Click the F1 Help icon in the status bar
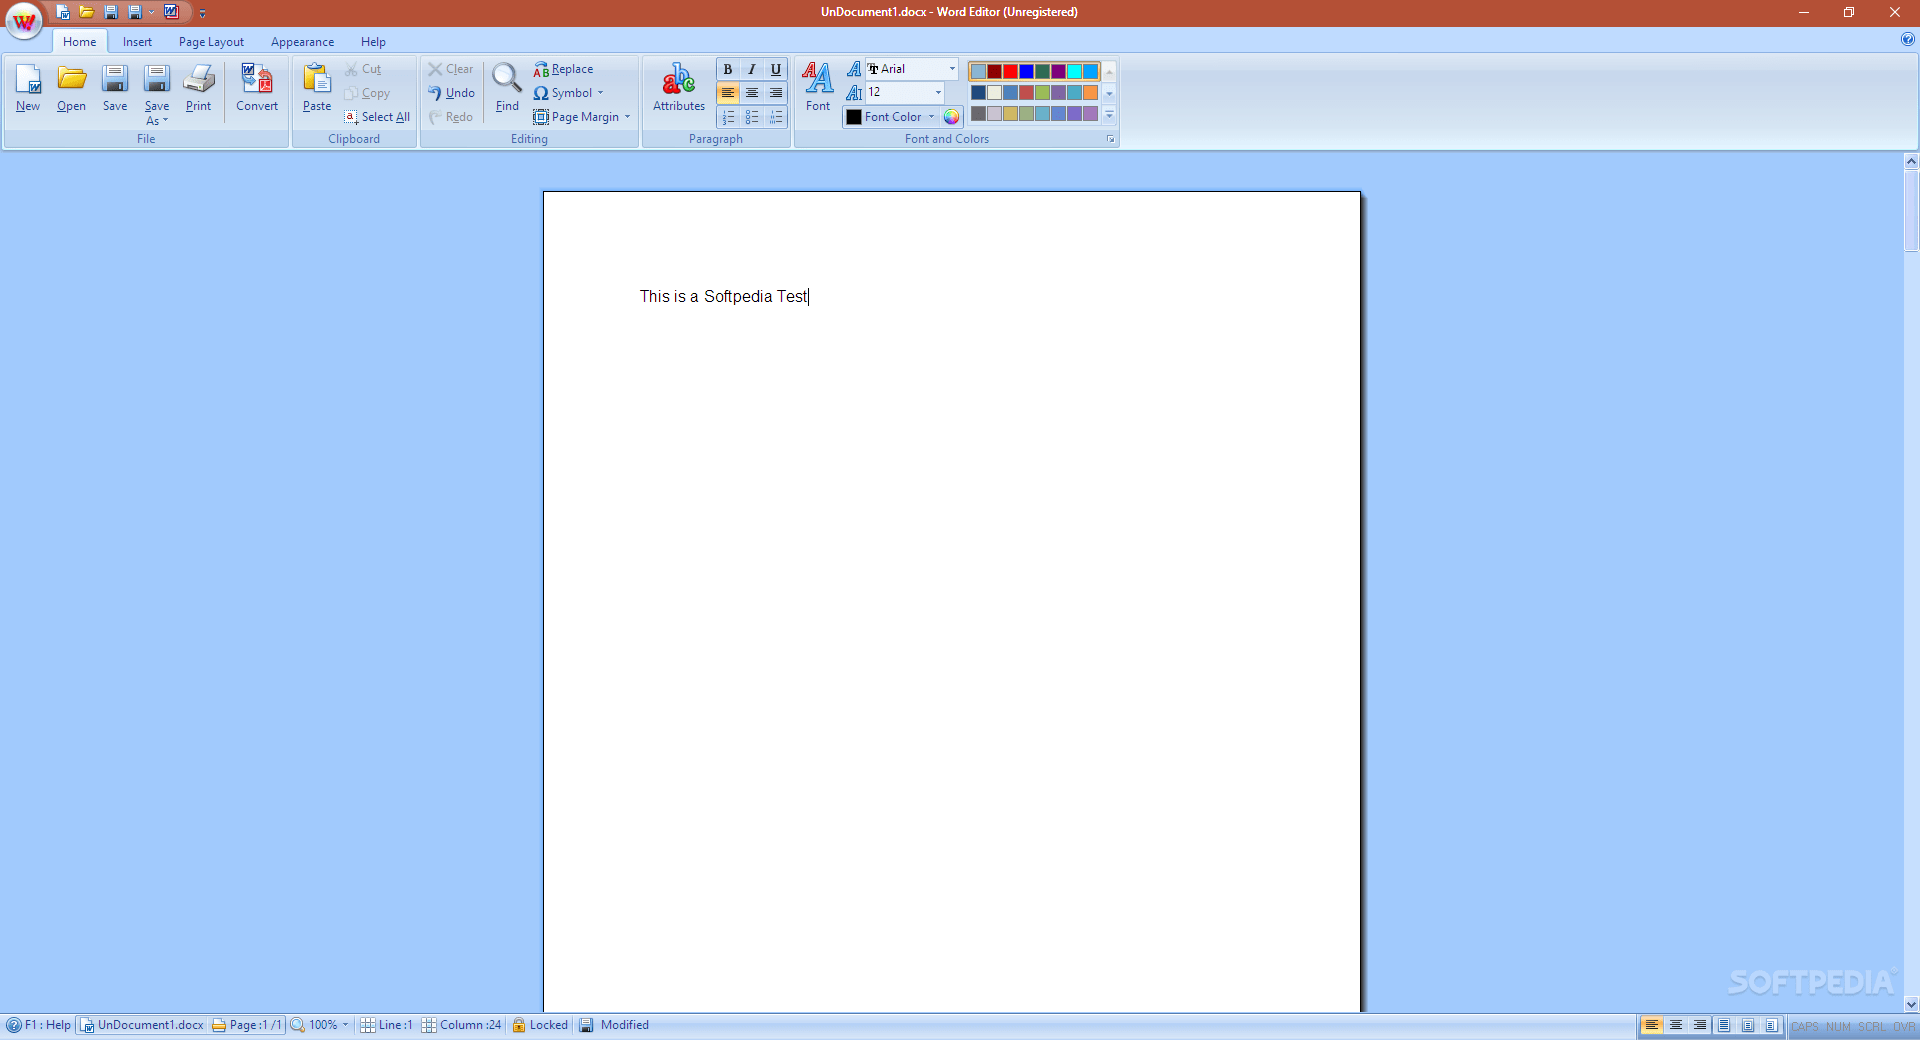The width and height of the screenshot is (1920, 1040). pos(14,1025)
